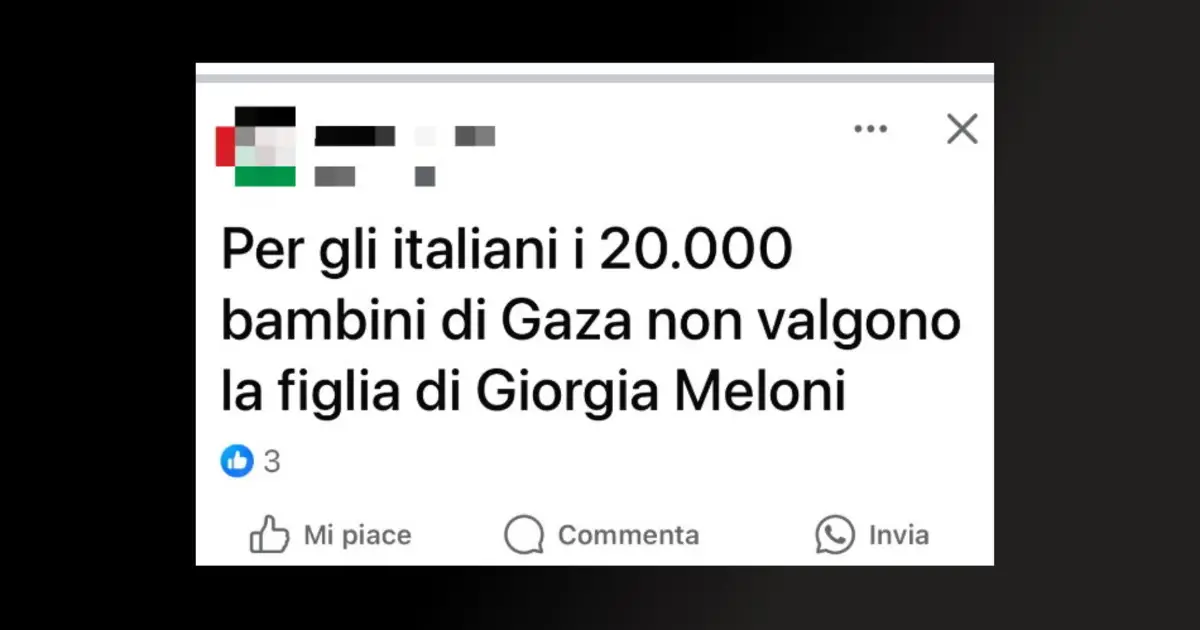
Task: Click the text line mentioning 20.000
Action: pyautogui.click(x=507, y=253)
